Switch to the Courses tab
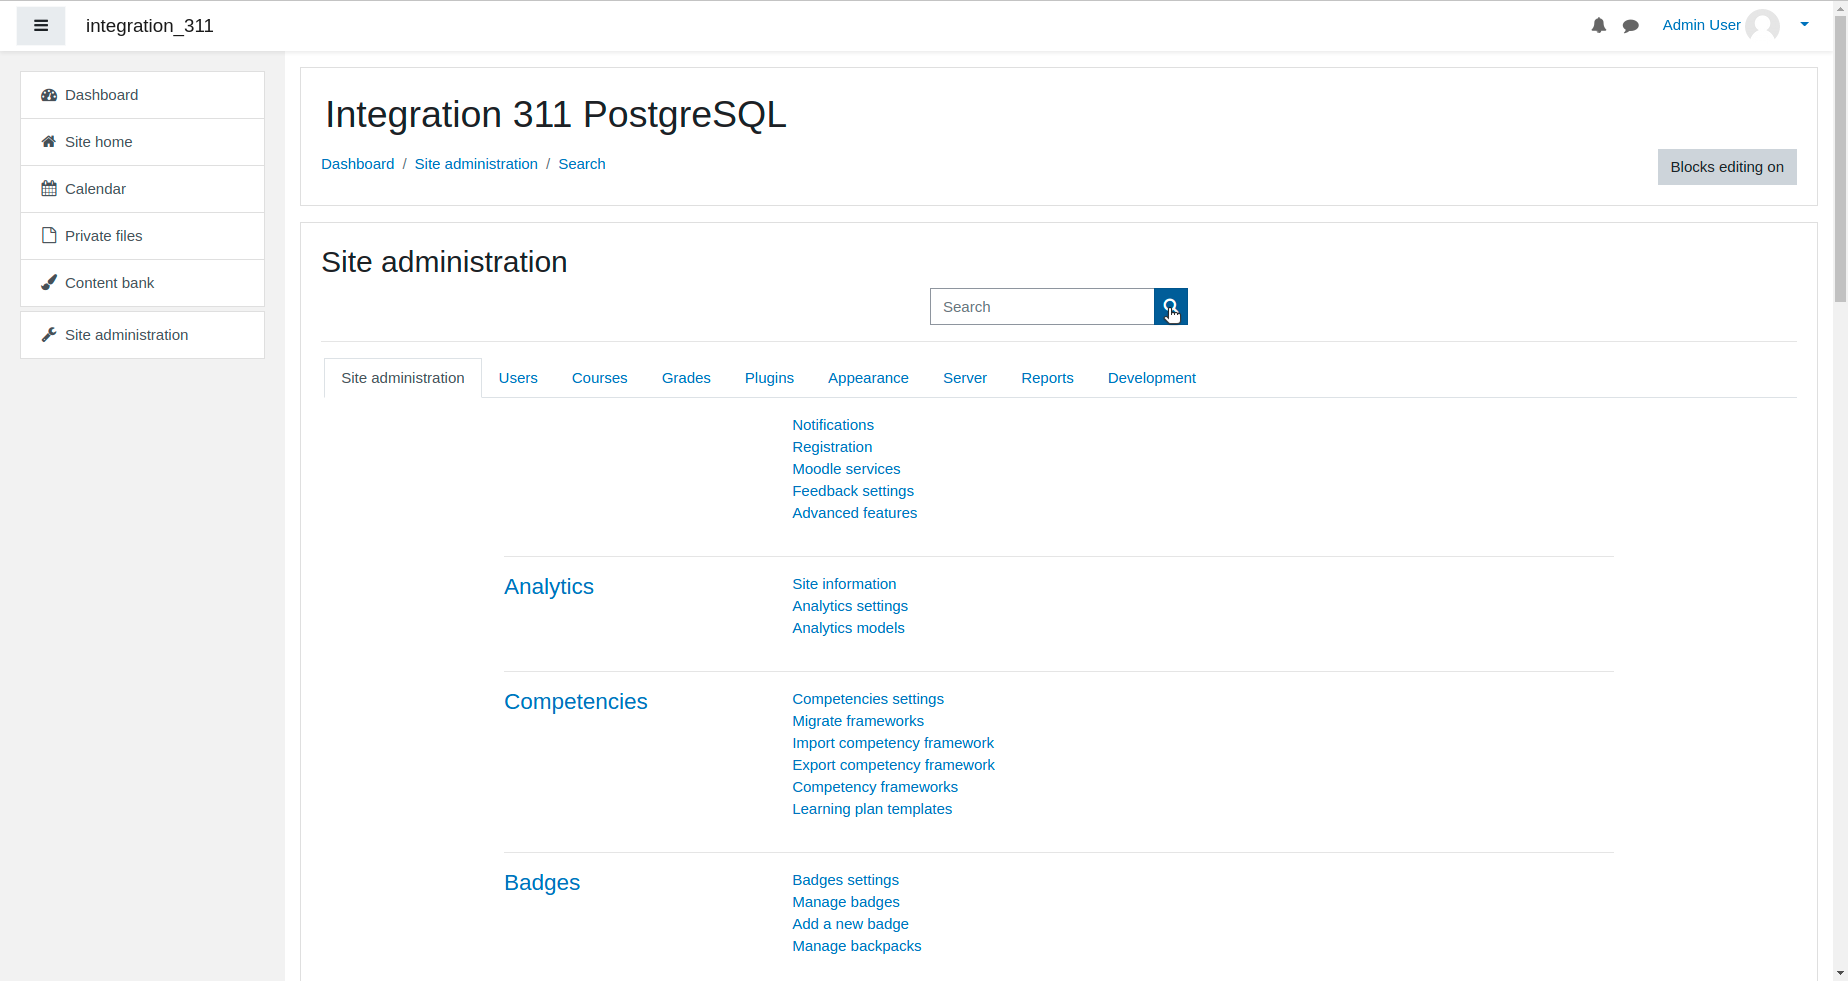 600,378
